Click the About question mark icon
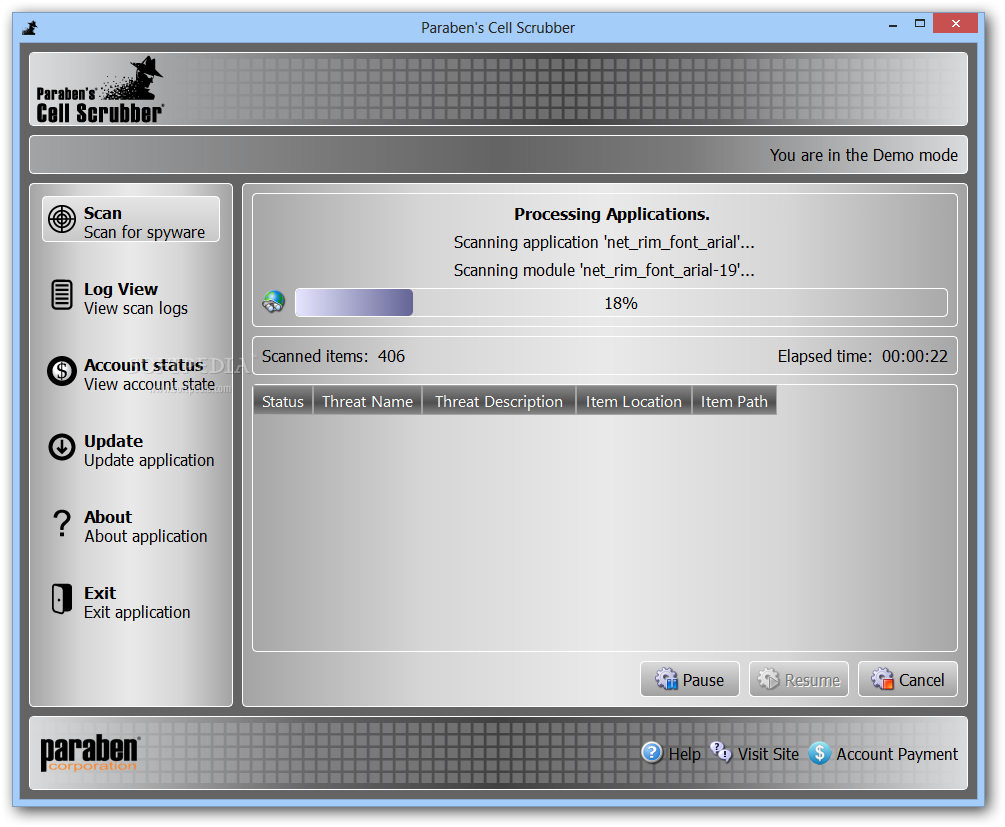 62,524
